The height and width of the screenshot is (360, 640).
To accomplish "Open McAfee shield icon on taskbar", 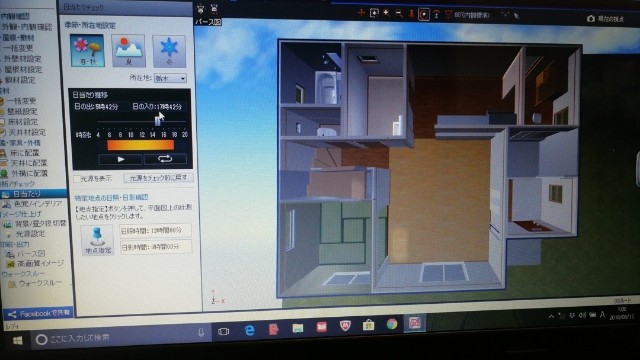I will point(345,326).
